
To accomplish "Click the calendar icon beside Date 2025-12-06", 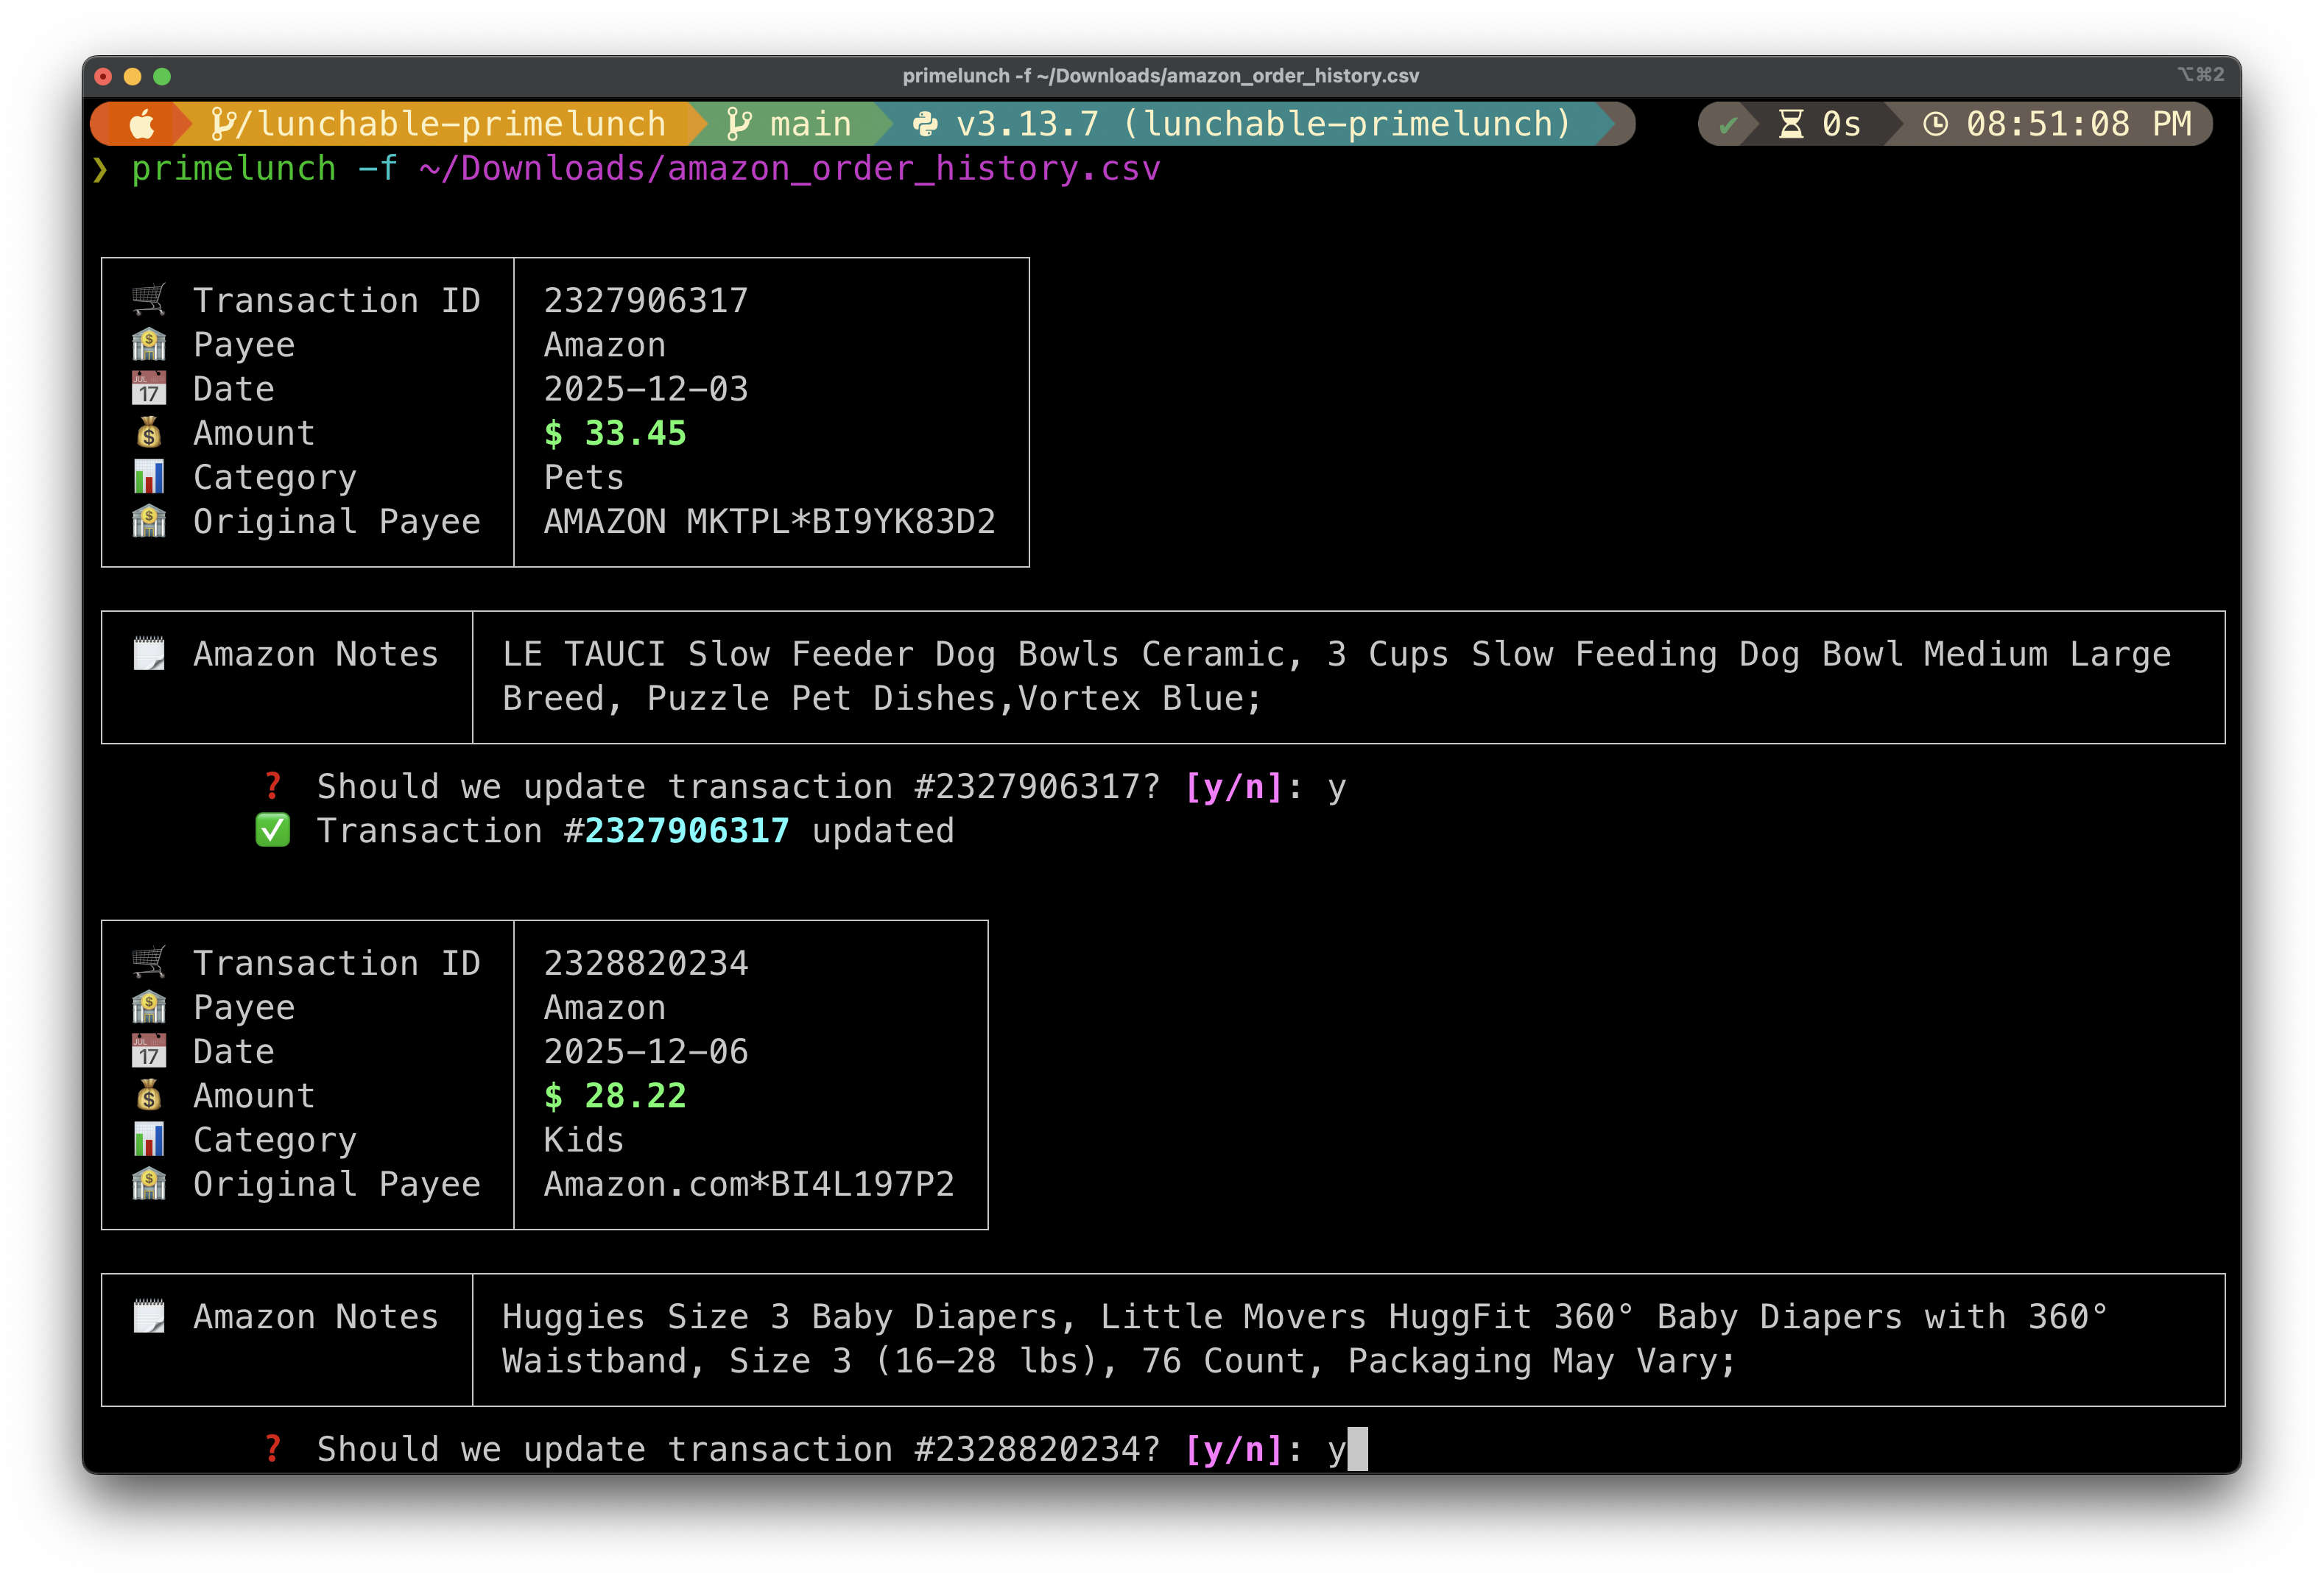I will point(149,1051).
